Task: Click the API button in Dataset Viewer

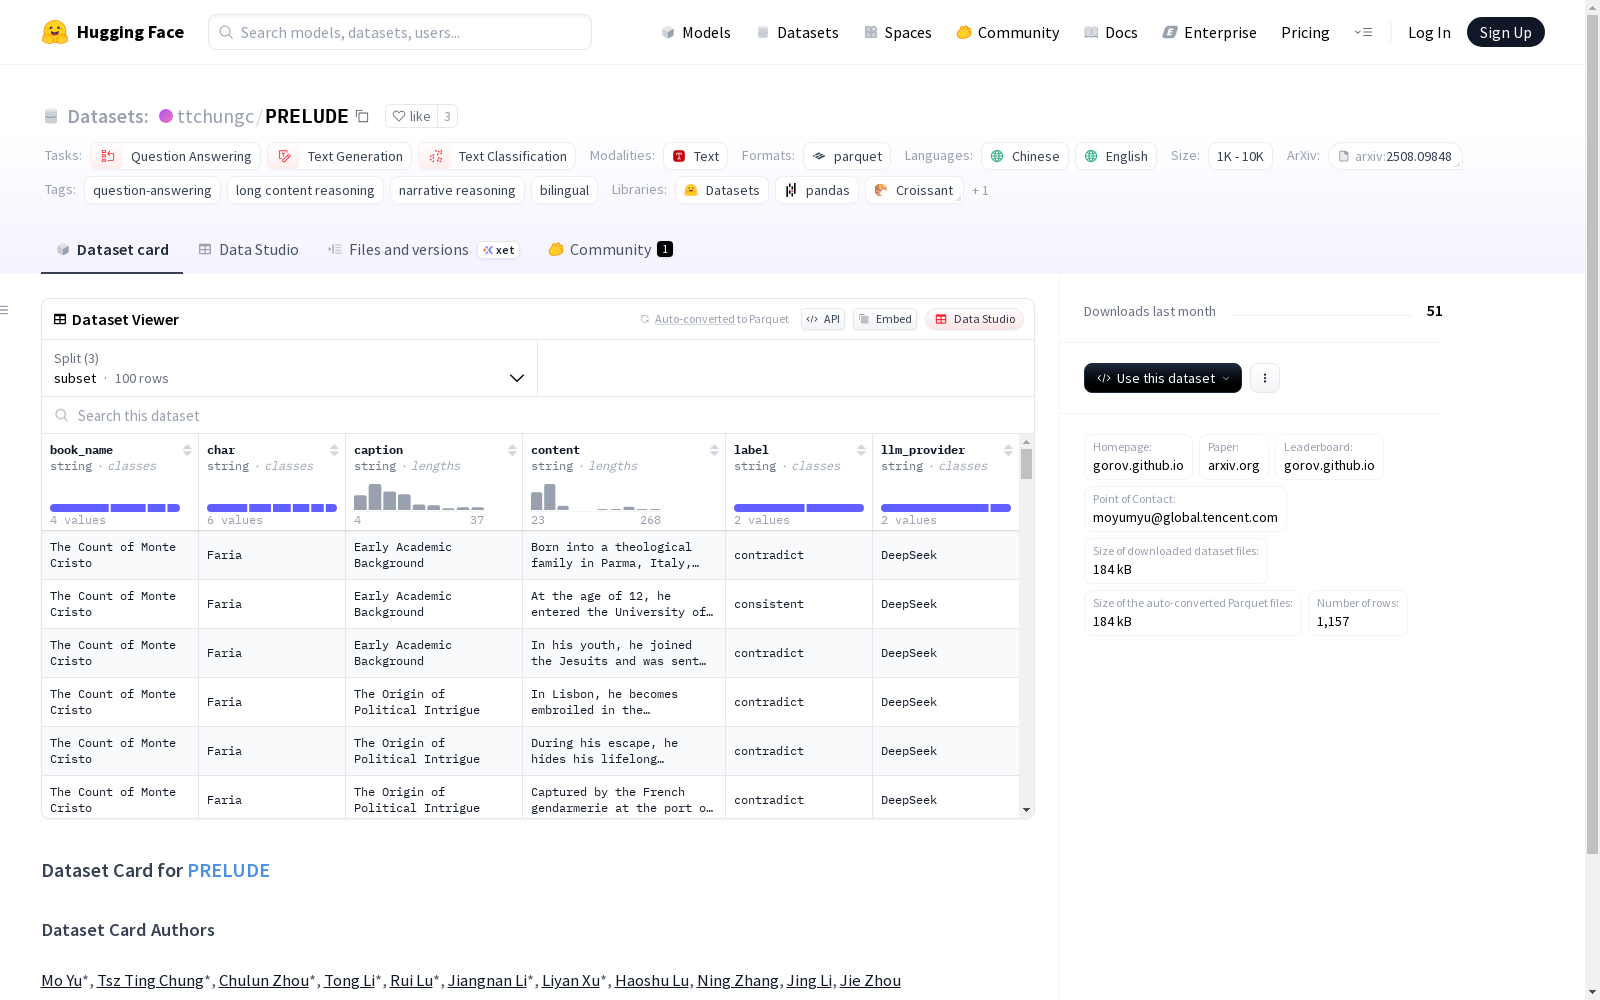Action: [x=823, y=319]
